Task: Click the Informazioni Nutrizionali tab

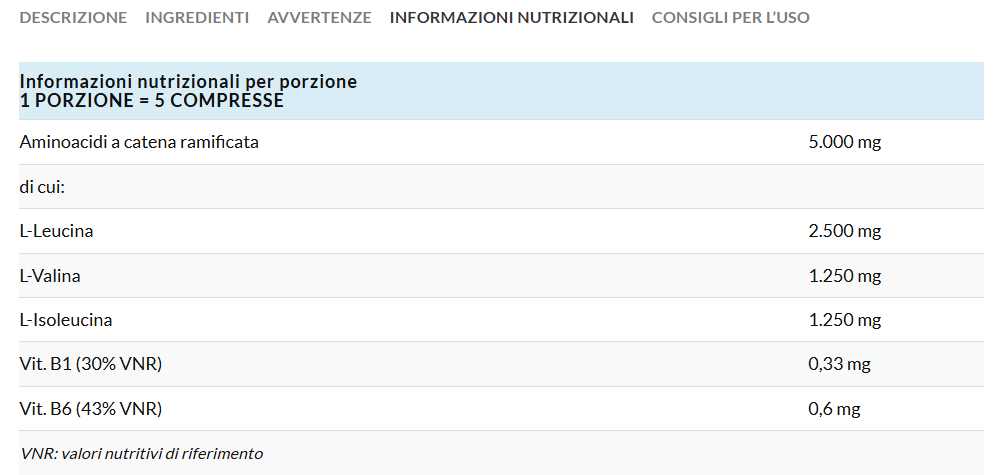Action: [511, 18]
